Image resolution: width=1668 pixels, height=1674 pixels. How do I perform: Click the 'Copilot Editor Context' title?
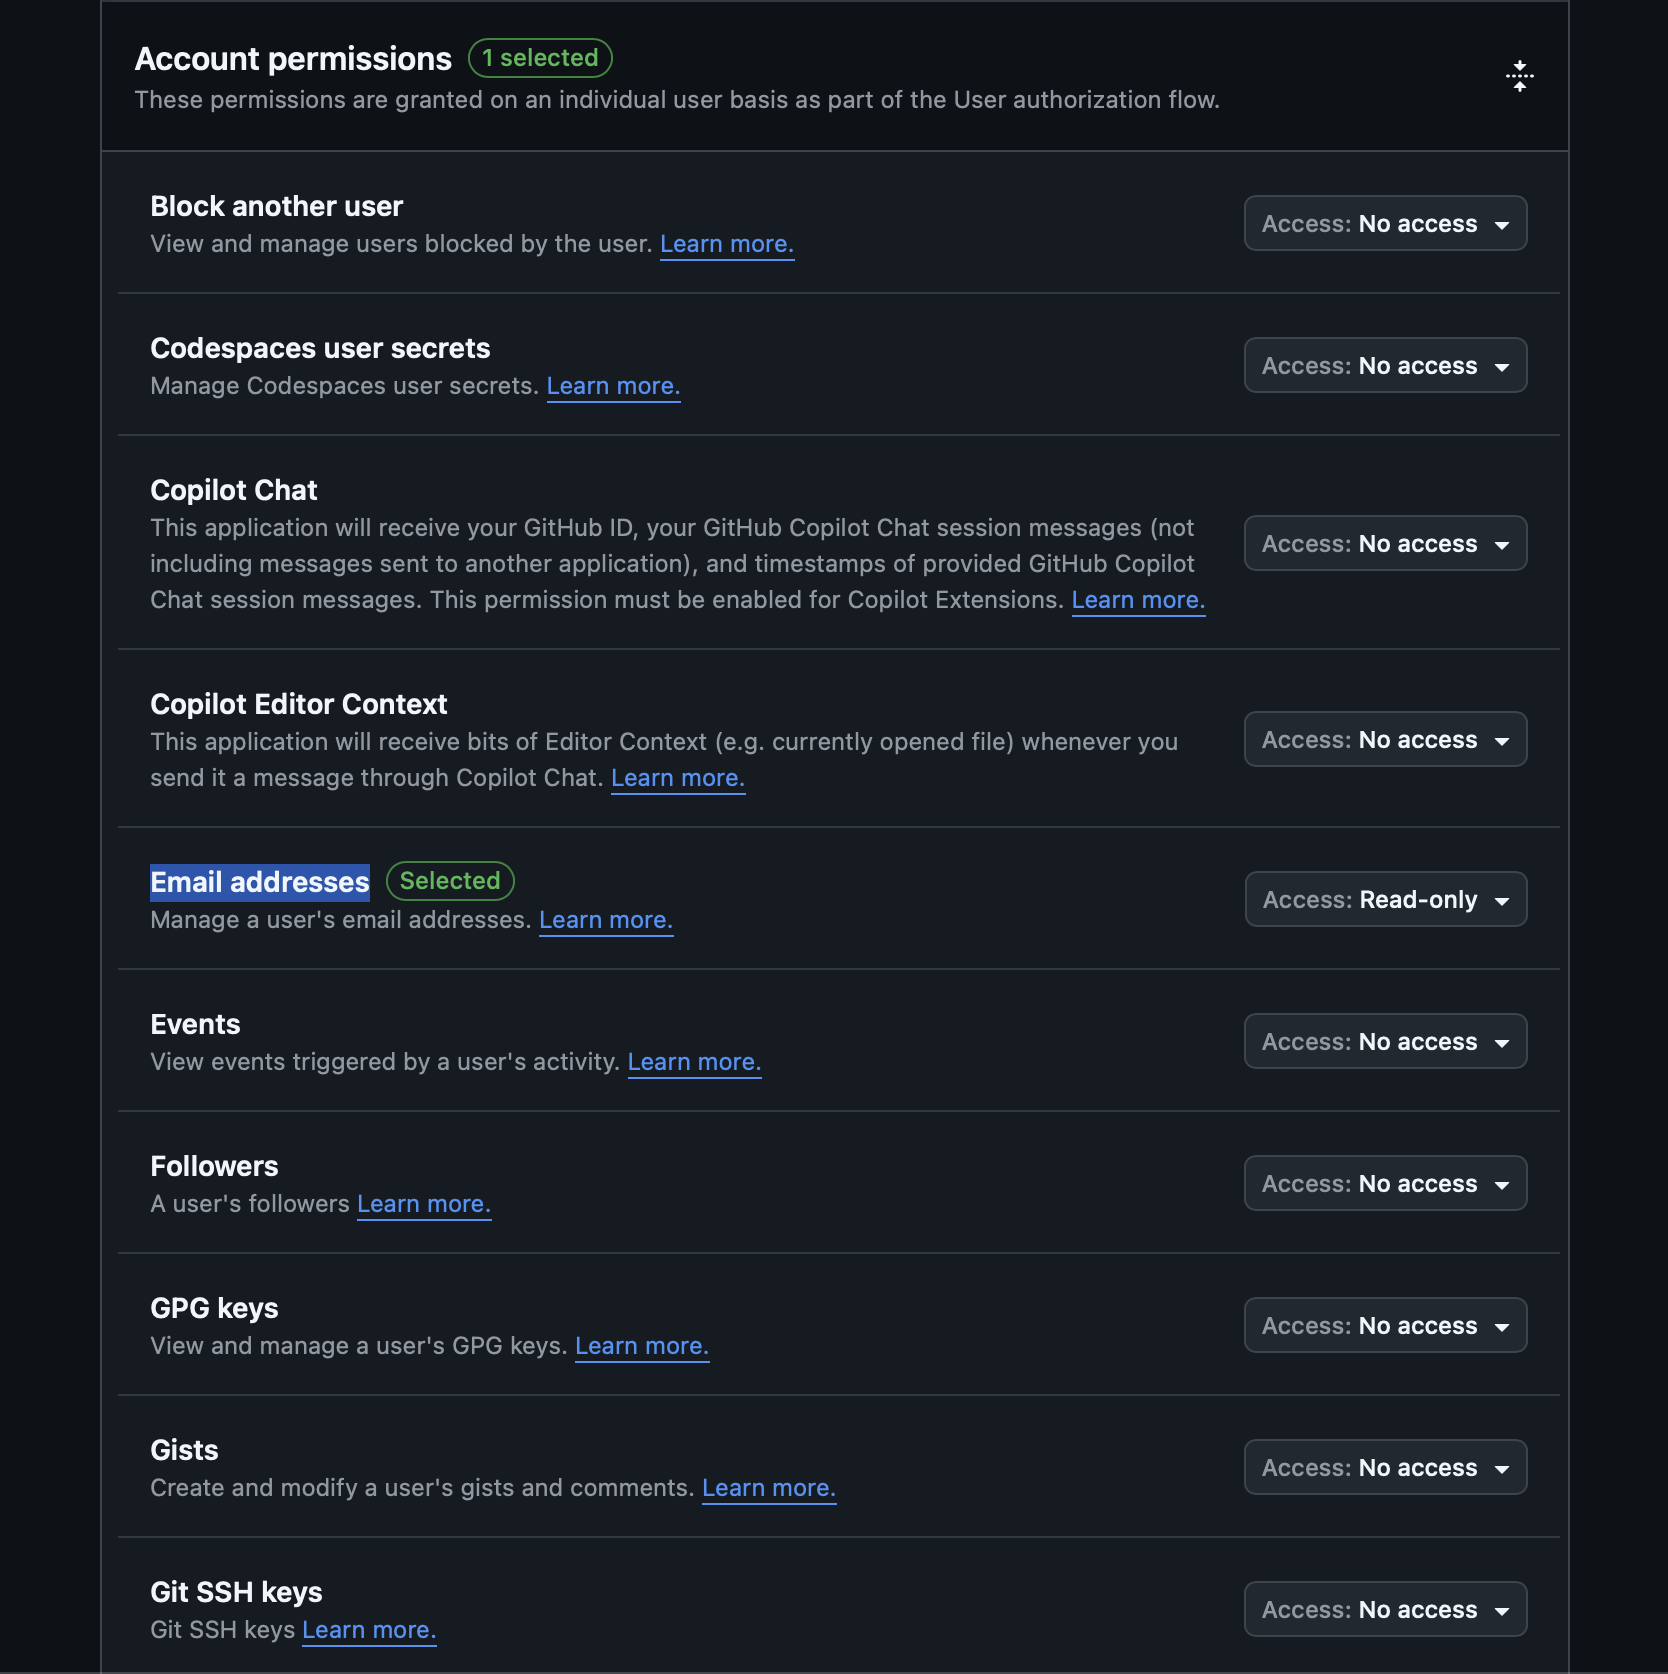click(x=299, y=704)
